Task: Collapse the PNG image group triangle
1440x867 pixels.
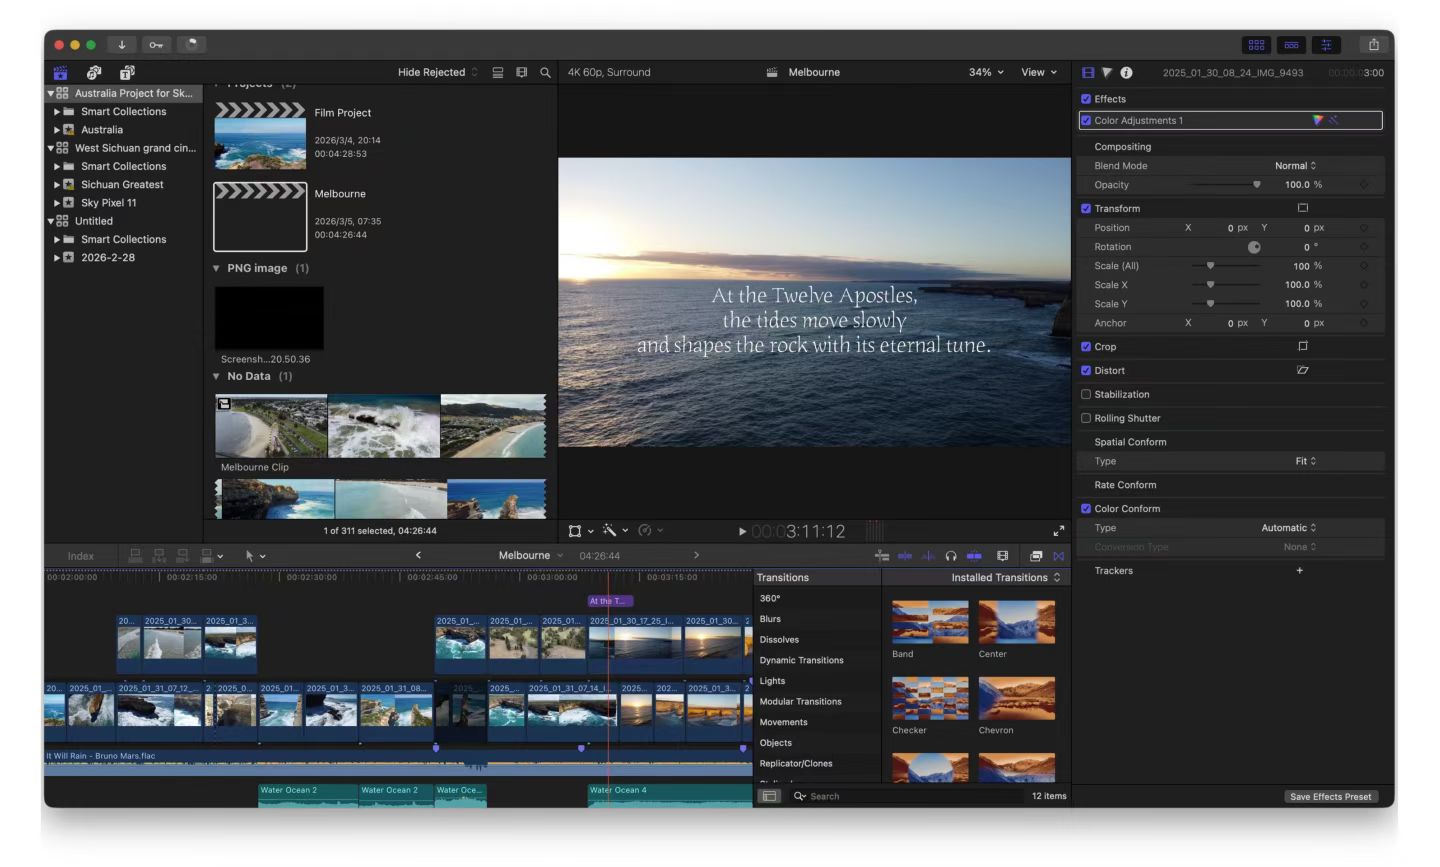Action: [216, 268]
